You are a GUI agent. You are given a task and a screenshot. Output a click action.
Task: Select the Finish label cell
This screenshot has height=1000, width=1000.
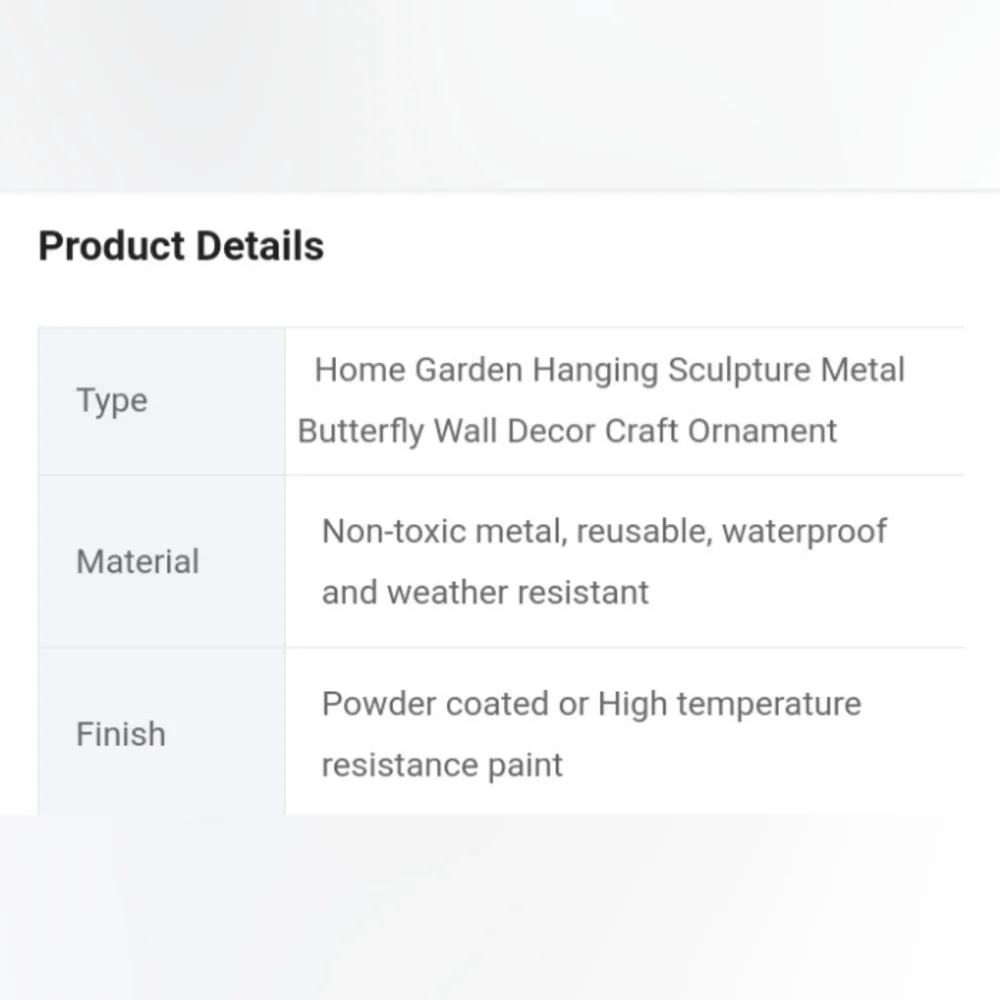pyautogui.click(x=162, y=732)
